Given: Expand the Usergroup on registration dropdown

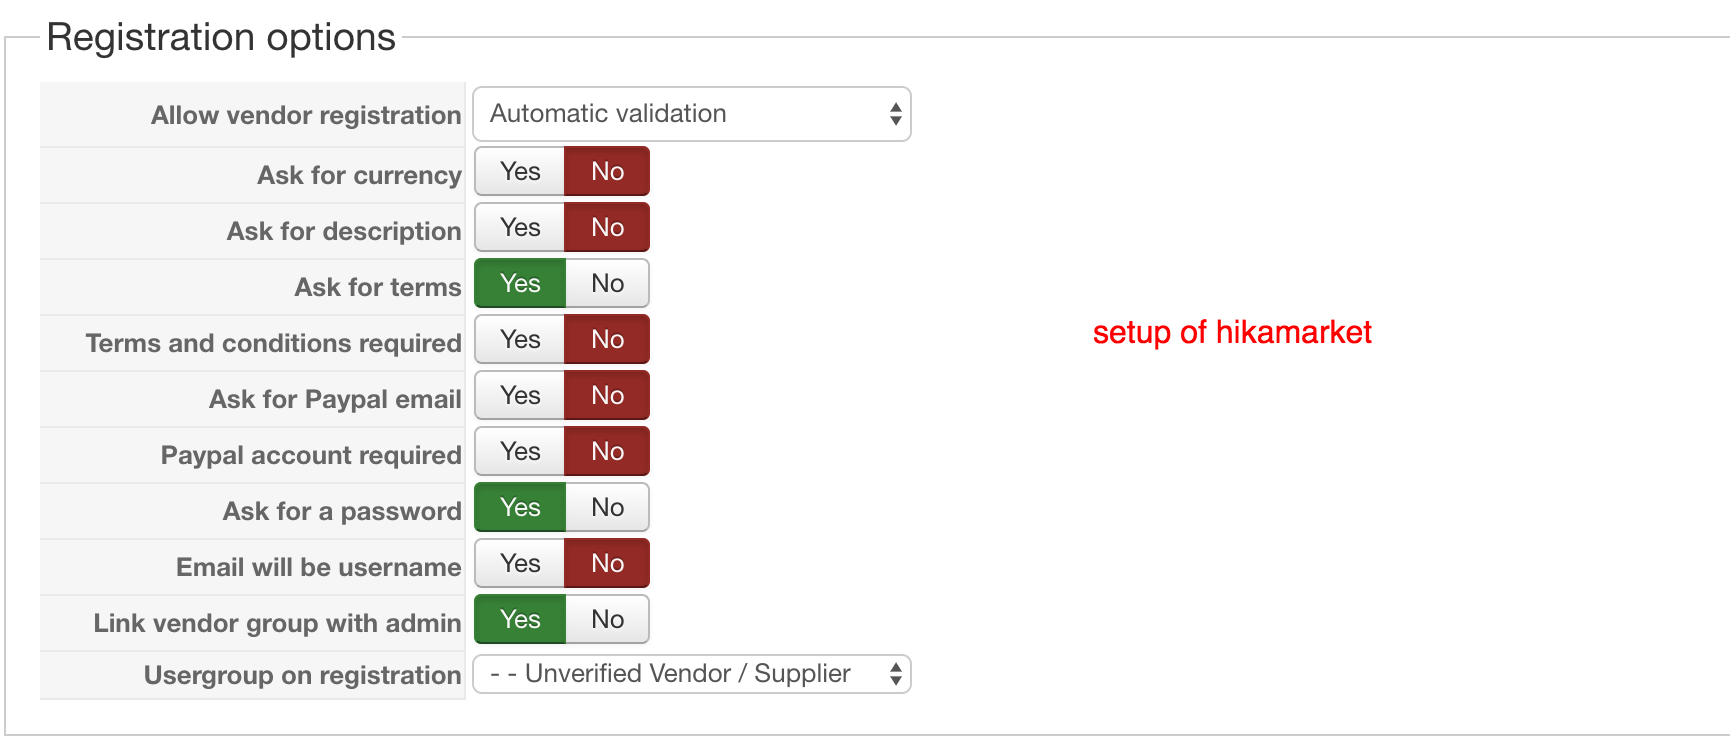Looking at the screenshot, I should point(691,674).
